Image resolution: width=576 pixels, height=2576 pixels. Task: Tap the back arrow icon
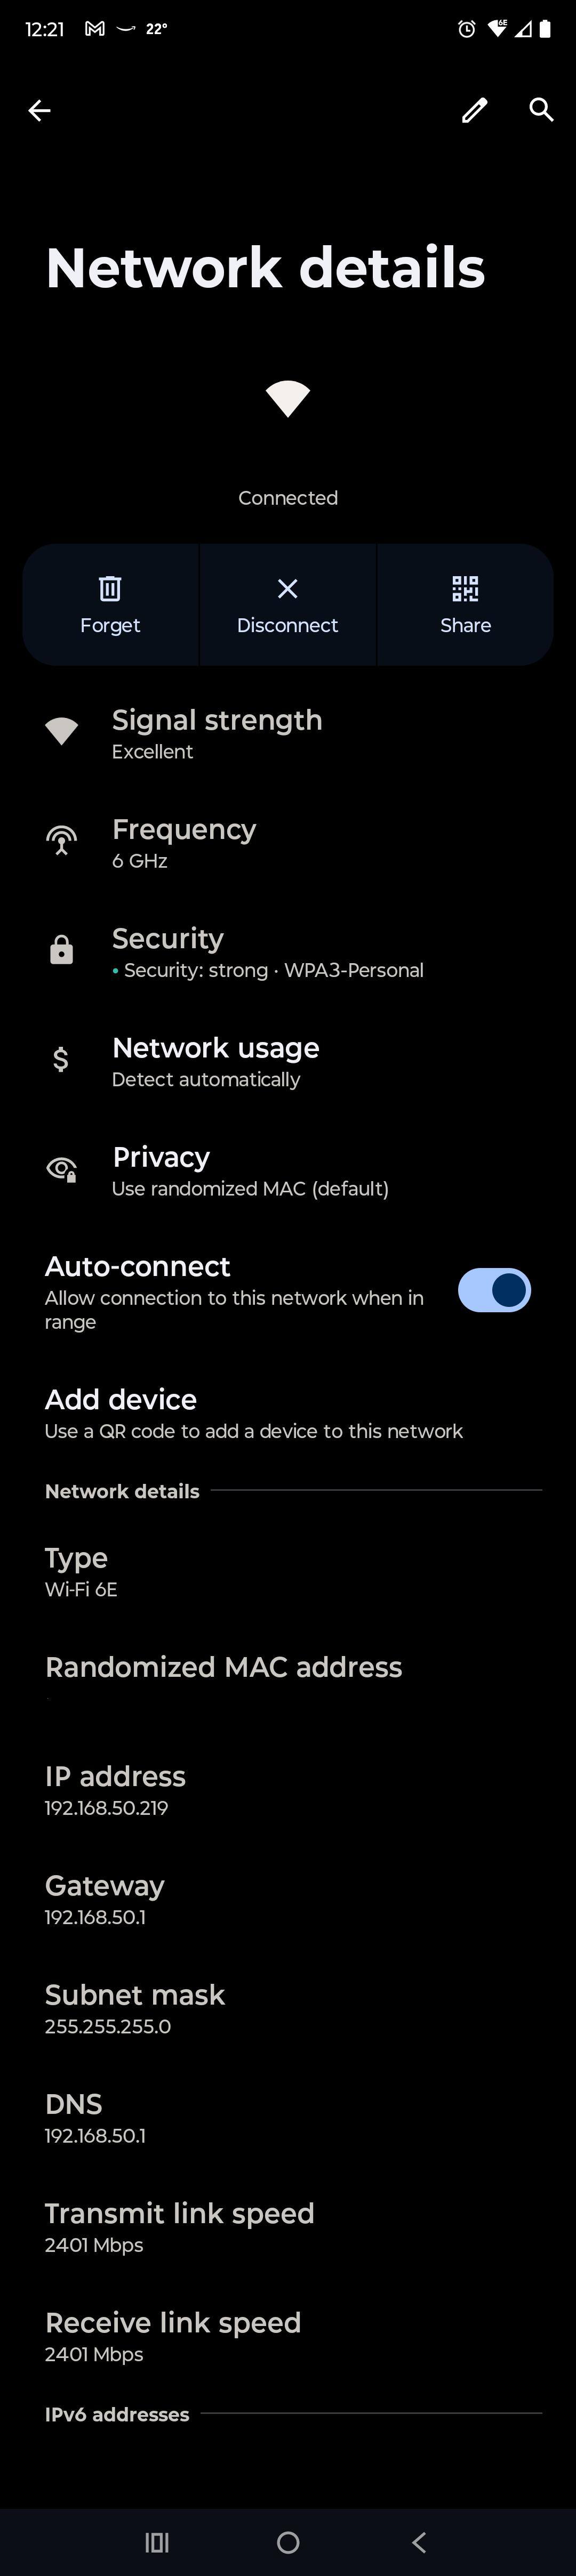39,111
